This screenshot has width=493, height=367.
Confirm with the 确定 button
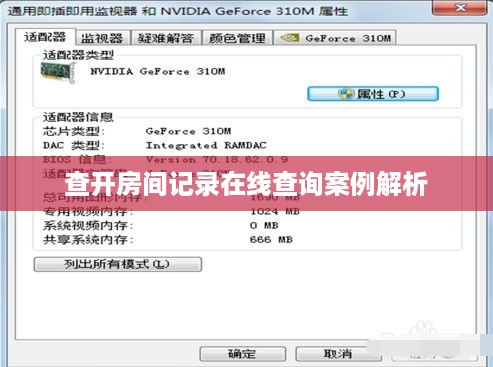[242, 354]
